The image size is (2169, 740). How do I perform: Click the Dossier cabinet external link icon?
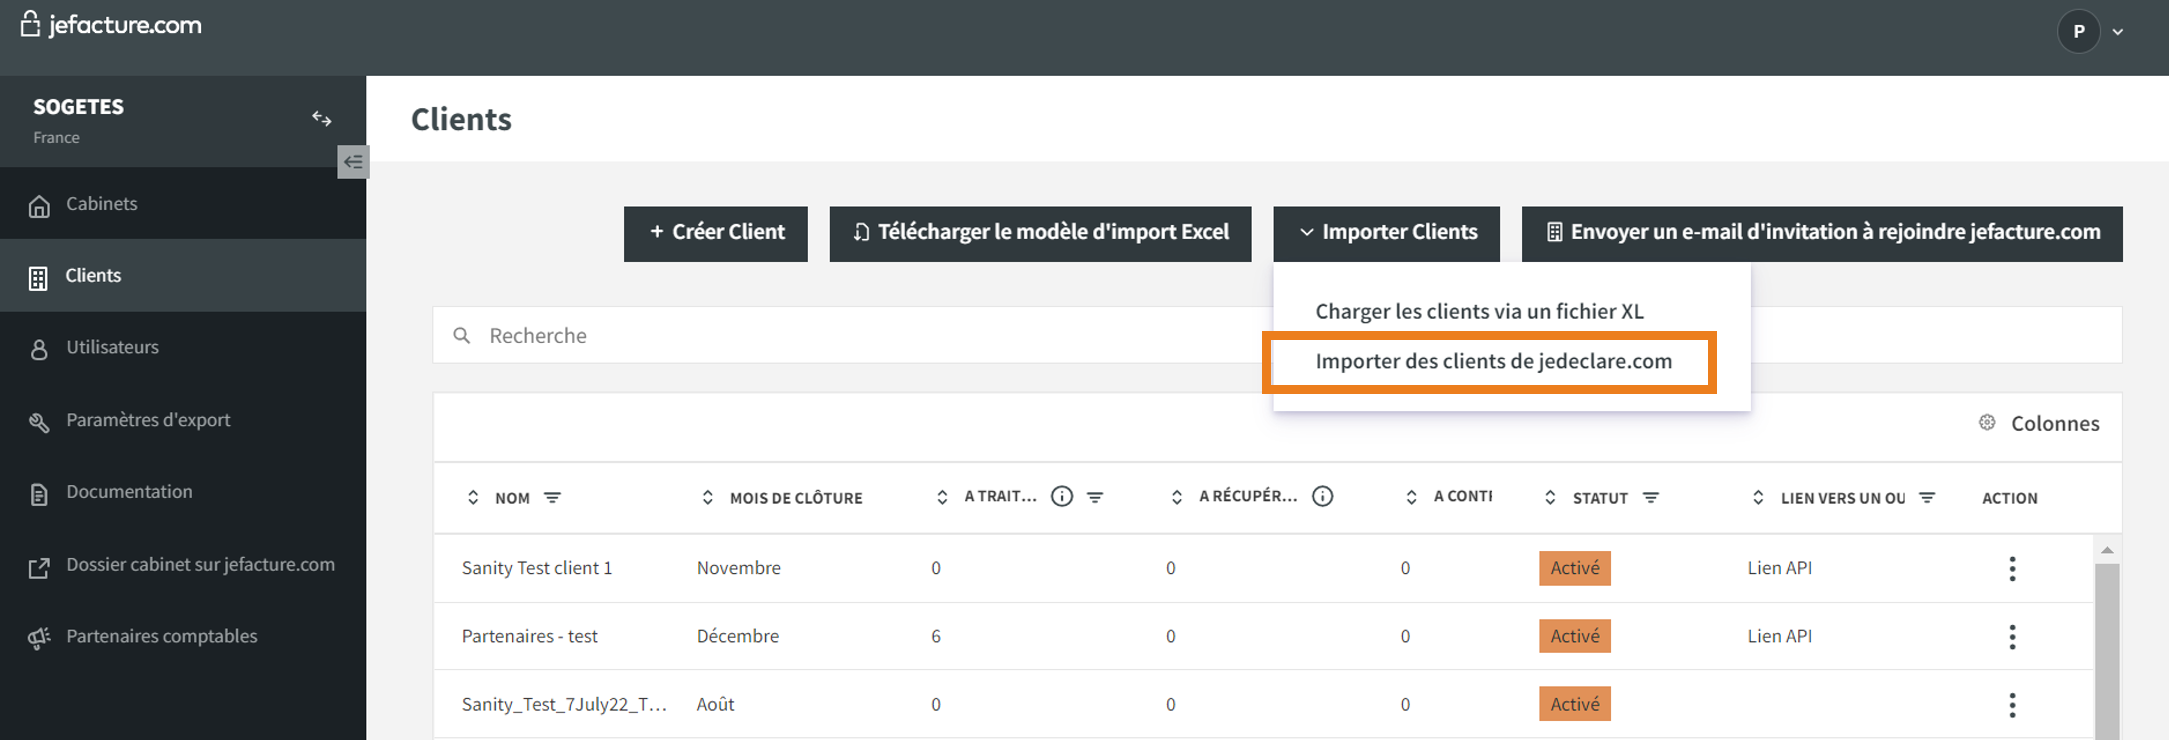39,568
